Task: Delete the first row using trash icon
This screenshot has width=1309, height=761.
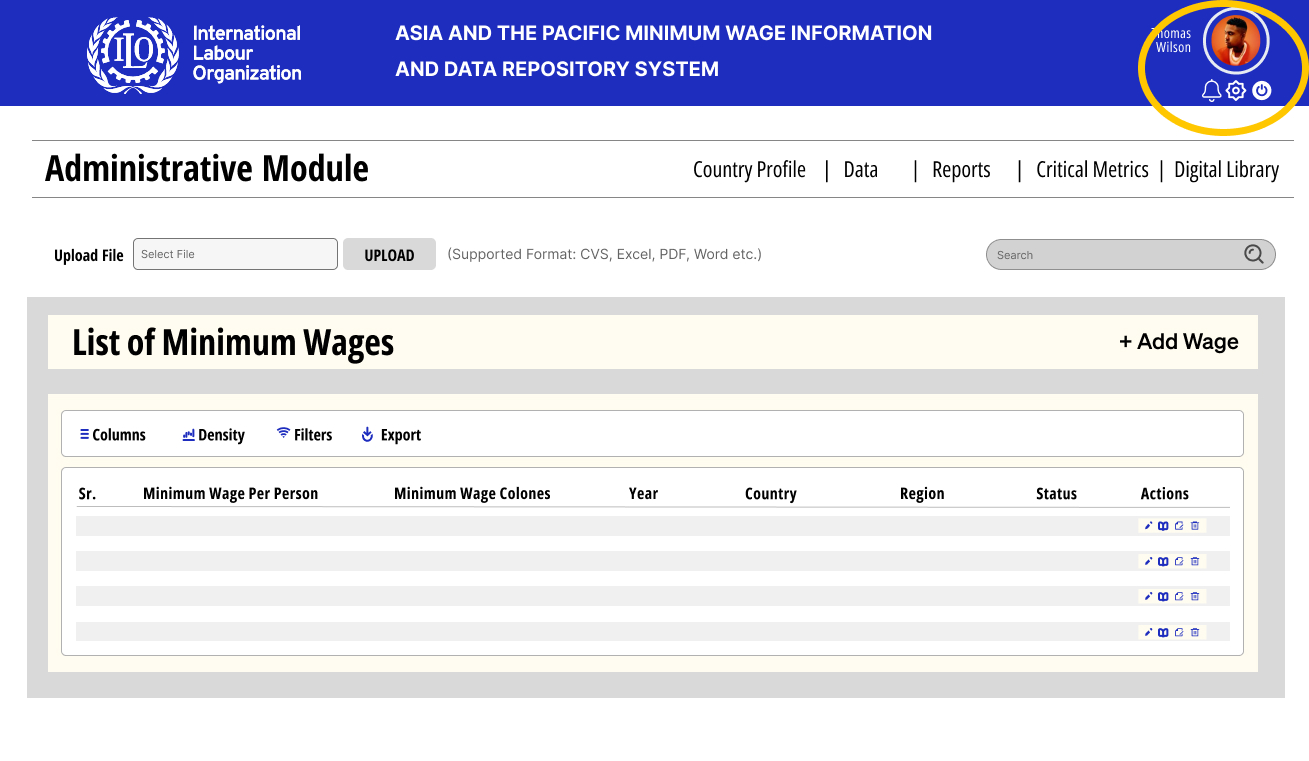Action: 1195,526
